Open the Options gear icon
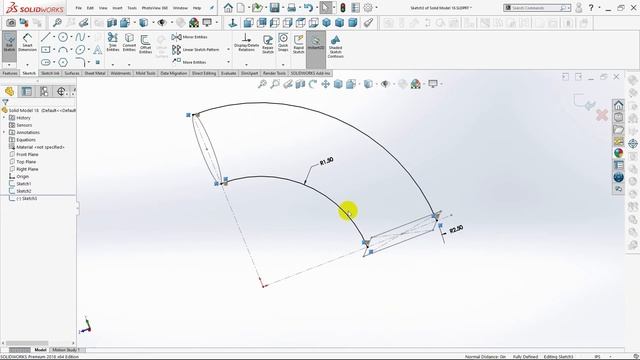The image size is (640, 360). click(x=368, y=8)
